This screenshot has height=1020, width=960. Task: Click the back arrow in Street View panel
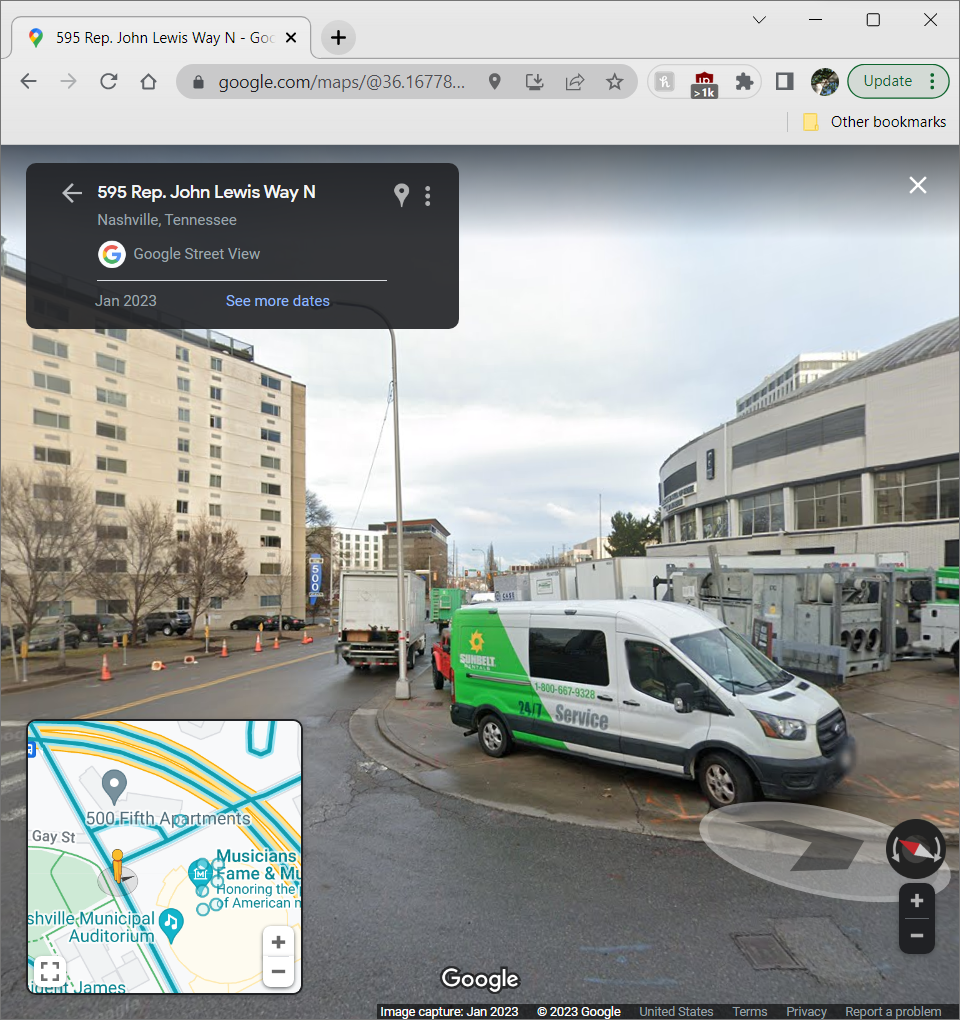click(x=71, y=193)
